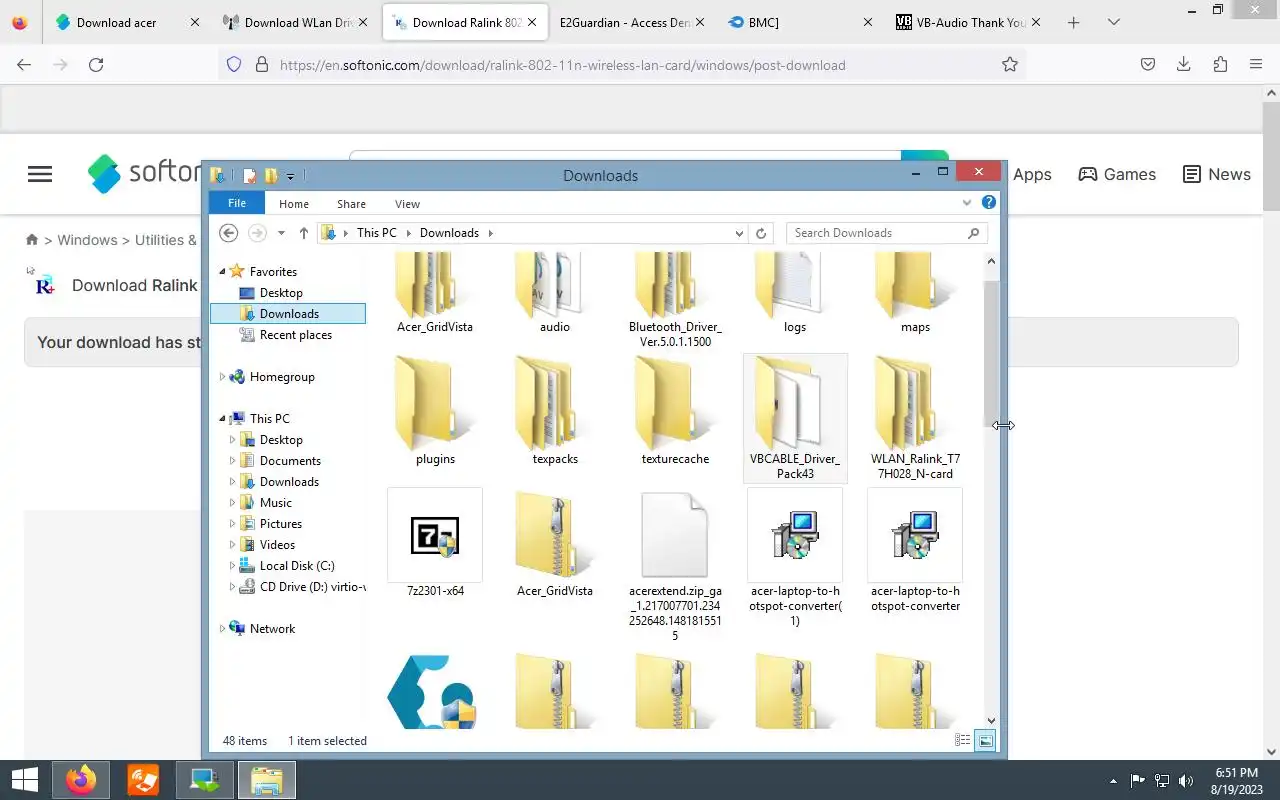Image resolution: width=1280 pixels, height=800 pixels.
Task: Click Explorer Help question mark icon
Action: click(x=989, y=203)
